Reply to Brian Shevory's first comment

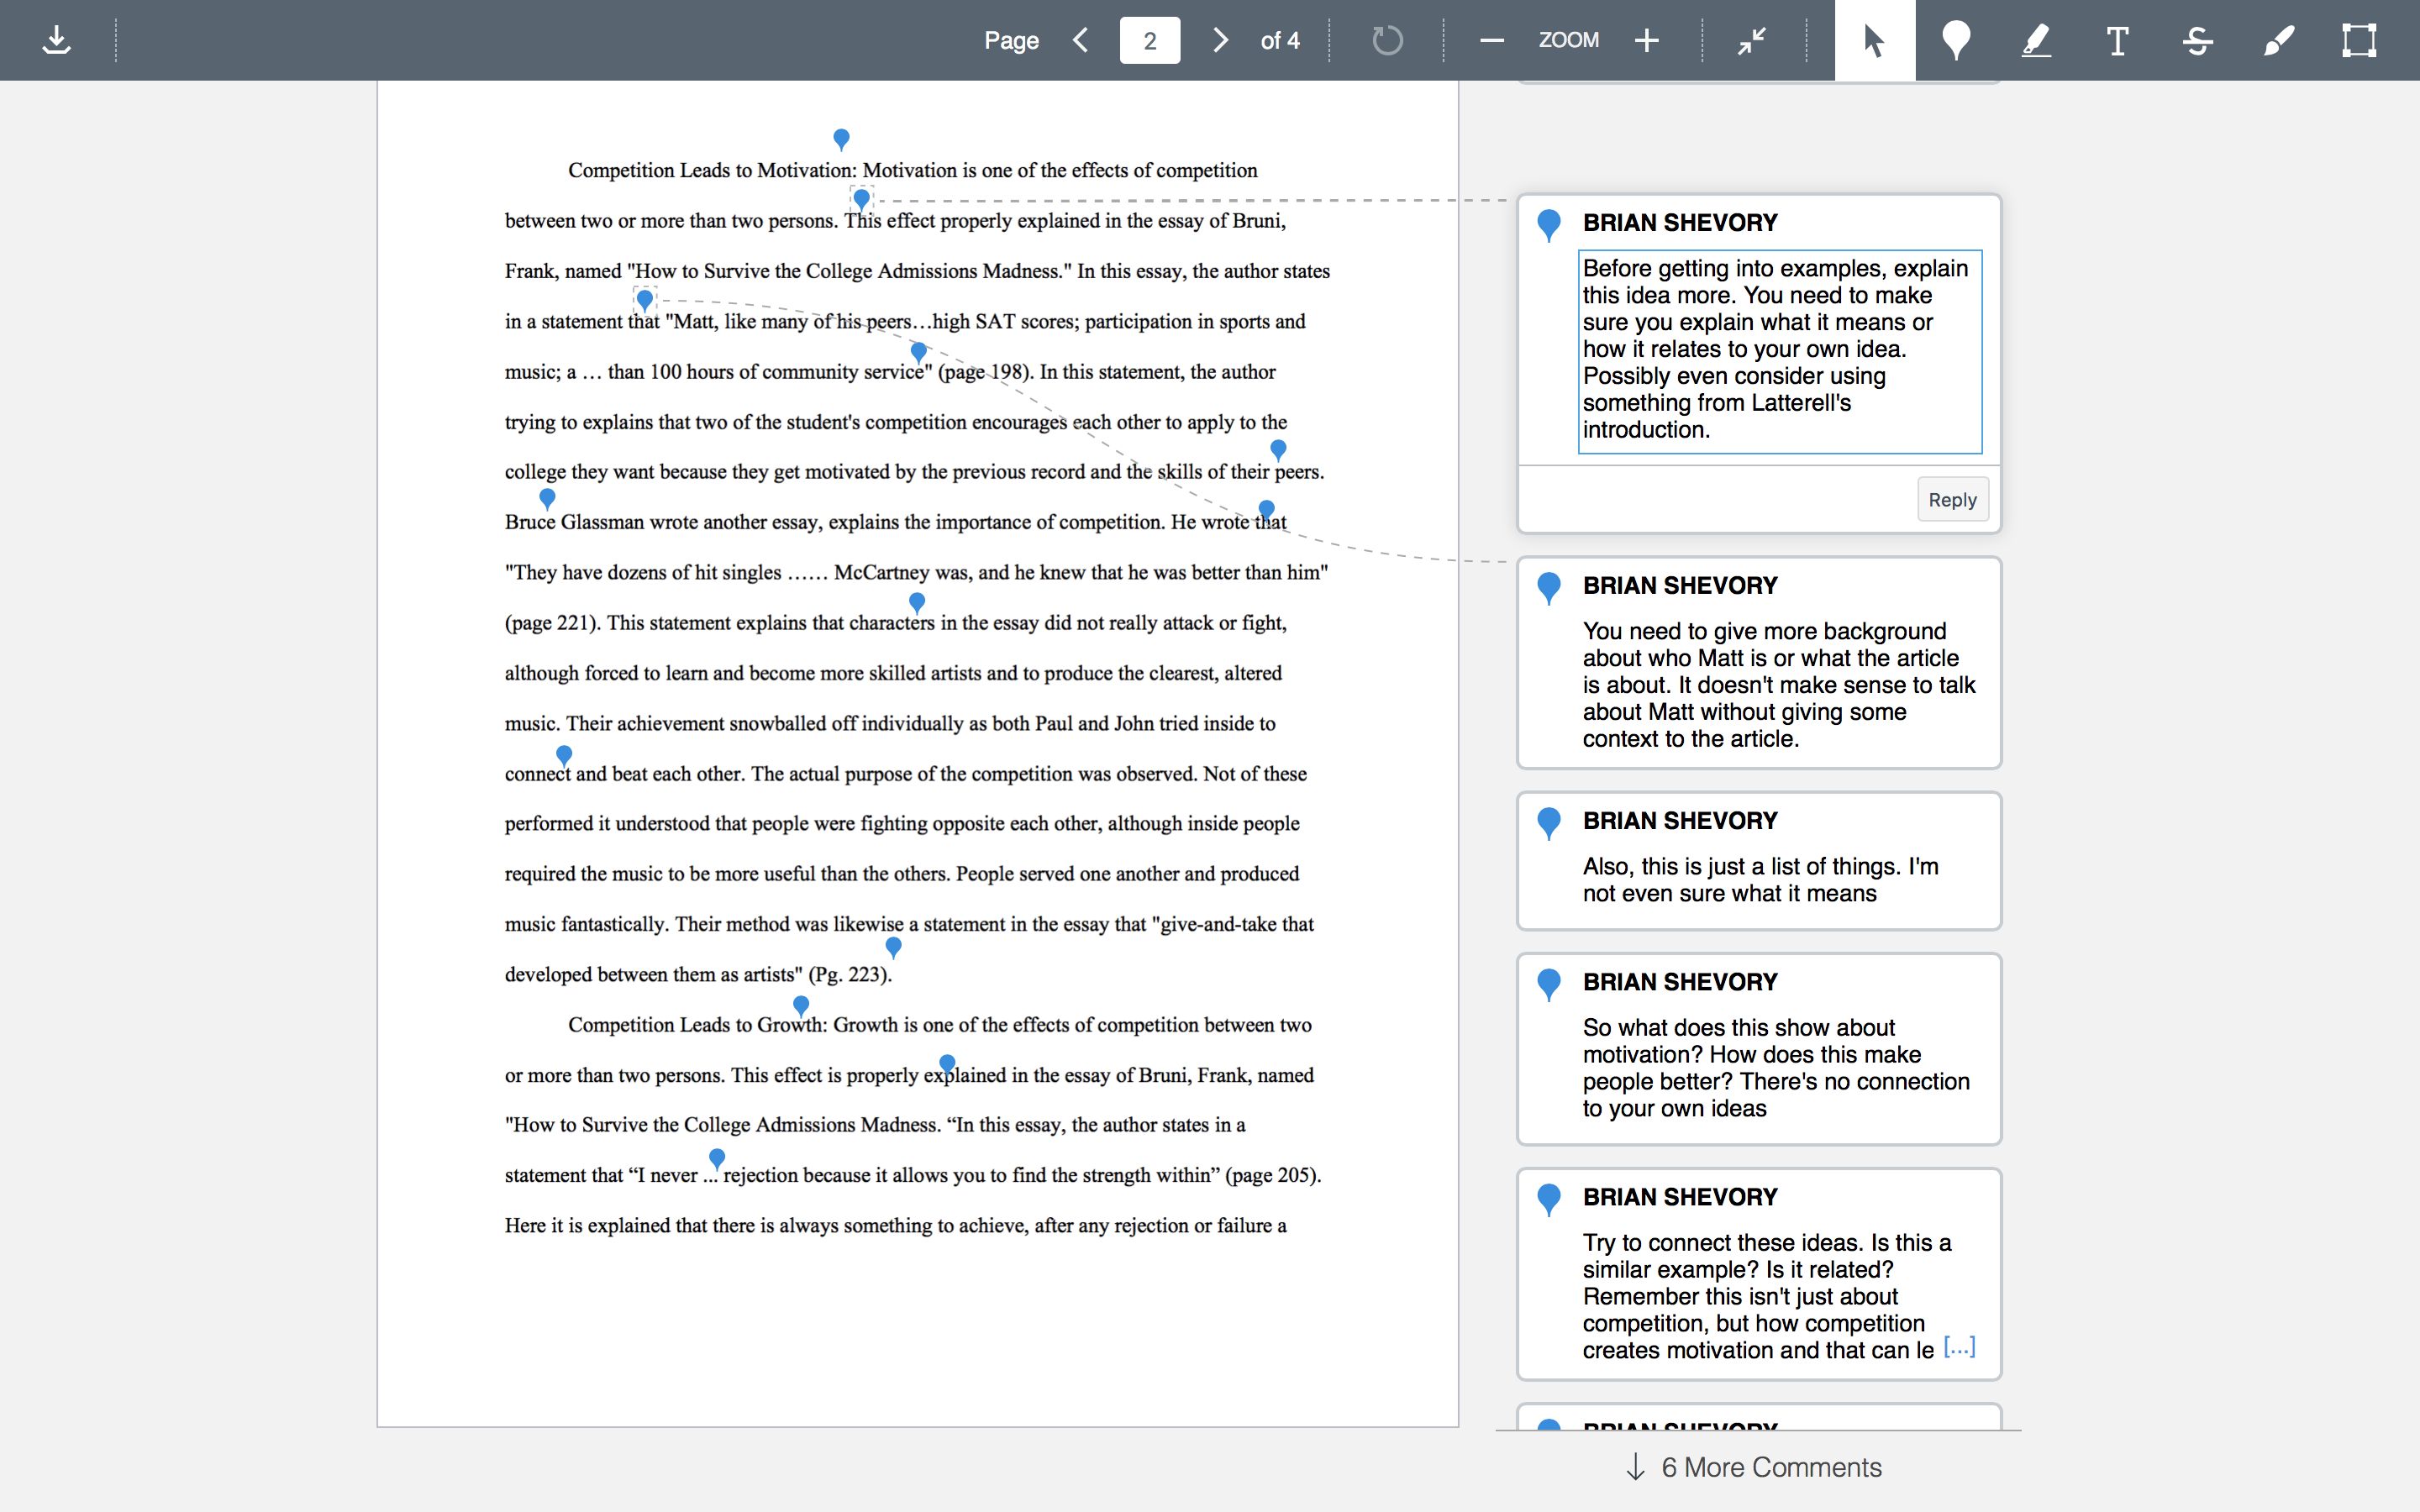tap(1952, 499)
